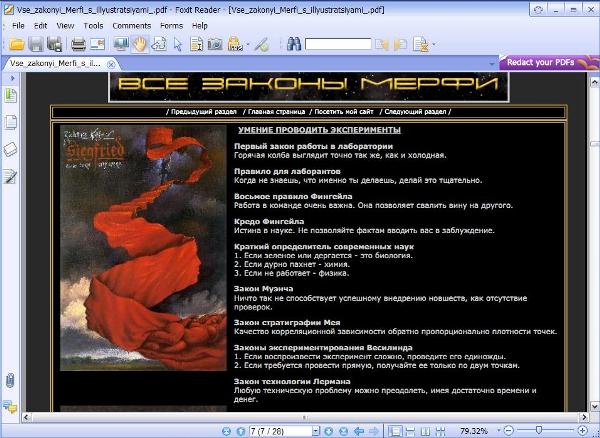This screenshot has width=600, height=438.
Task: Open the zoom percentage dropdown arrow
Action: 498,431
